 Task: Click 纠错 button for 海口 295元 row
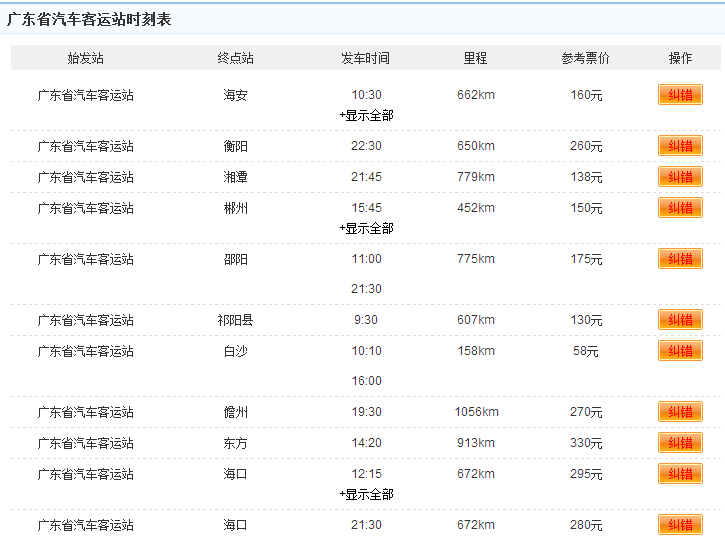pyautogui.click(x=680, y=474)
